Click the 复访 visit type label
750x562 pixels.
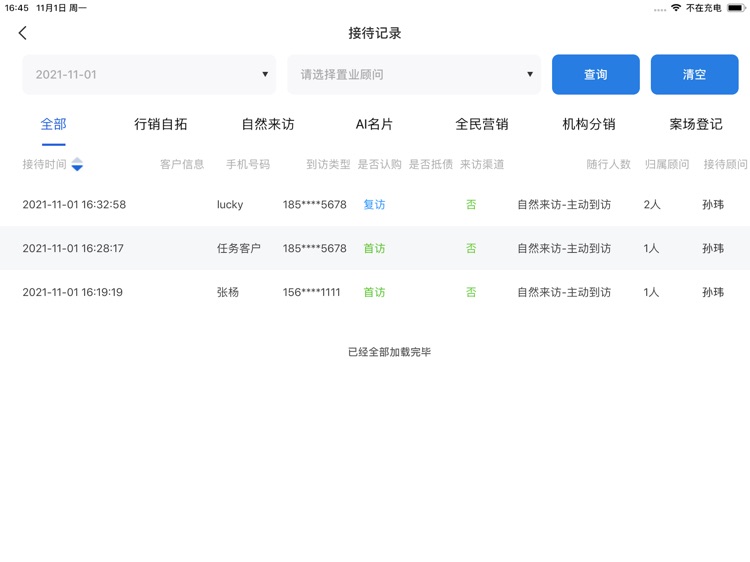374,205
